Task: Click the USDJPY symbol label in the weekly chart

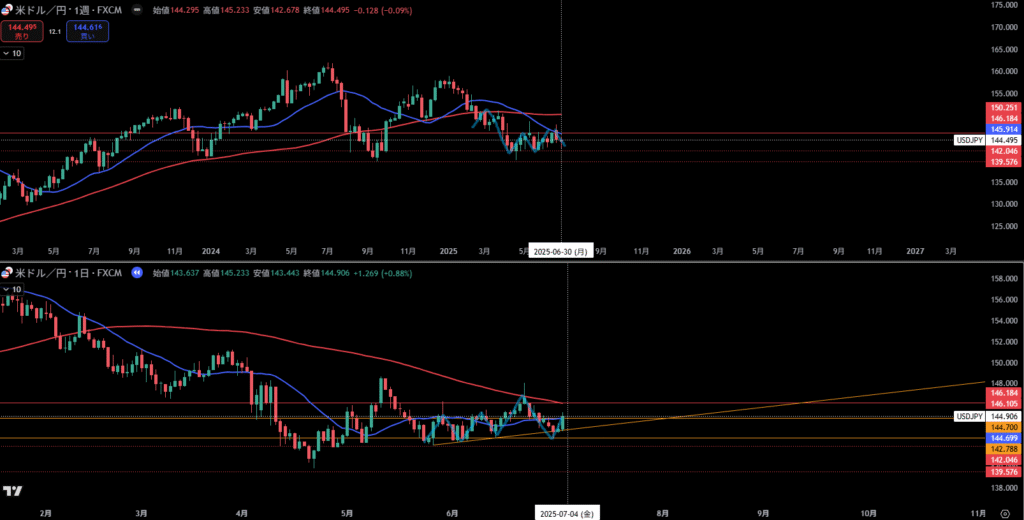Action: click(969, 140)
